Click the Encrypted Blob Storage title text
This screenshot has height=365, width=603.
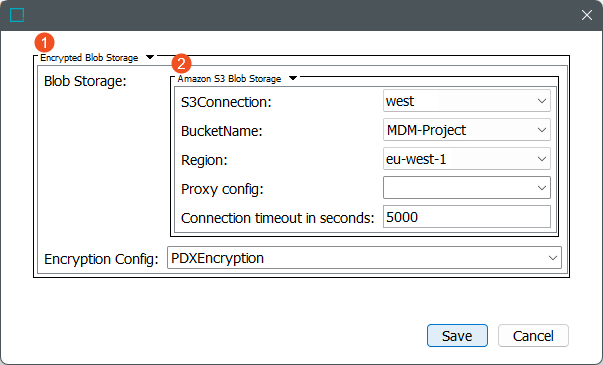coord(89,58)
